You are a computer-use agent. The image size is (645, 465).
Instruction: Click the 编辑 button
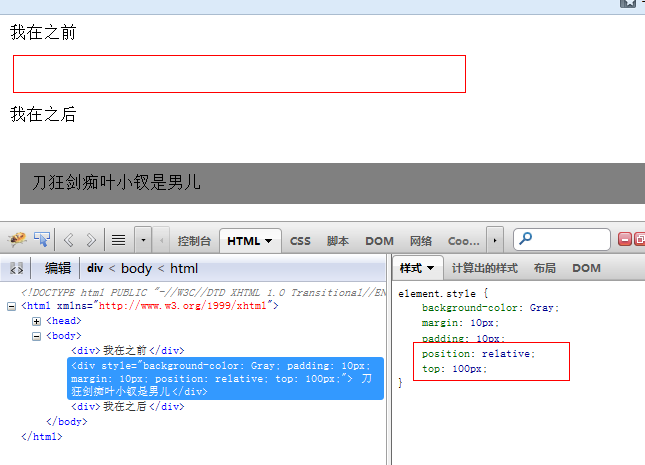click(x=58, y=268)
